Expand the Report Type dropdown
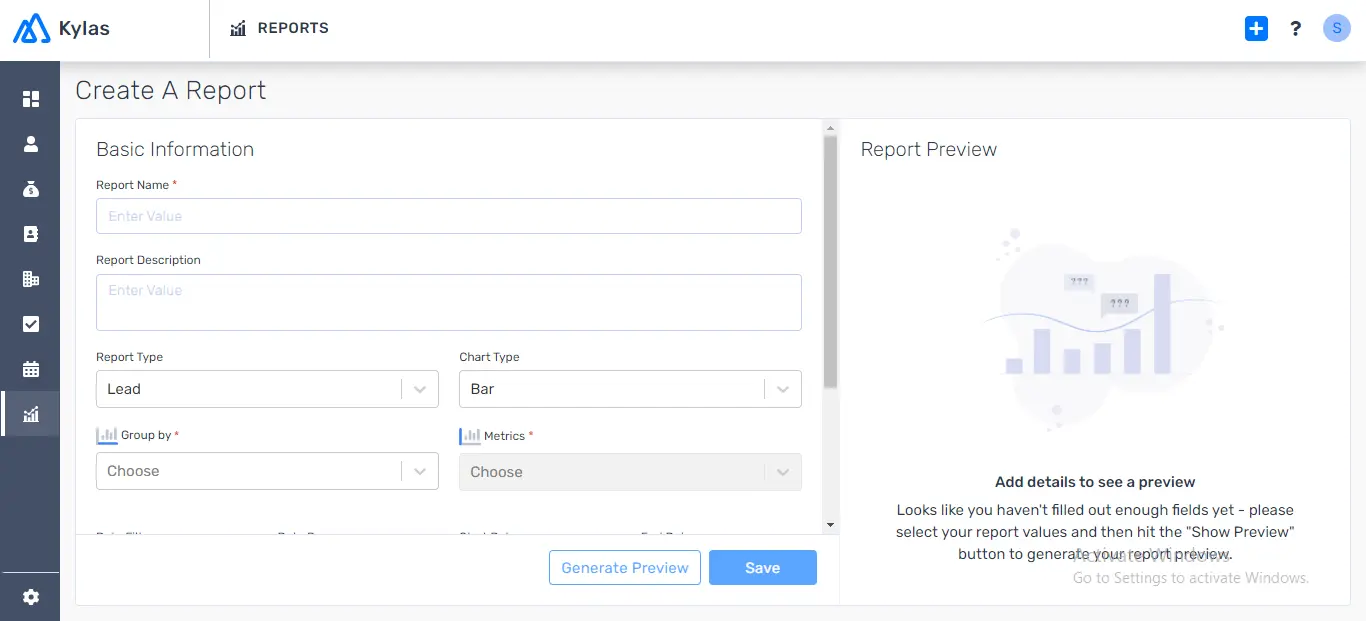Screen dimensions: 1366x621 267,389
